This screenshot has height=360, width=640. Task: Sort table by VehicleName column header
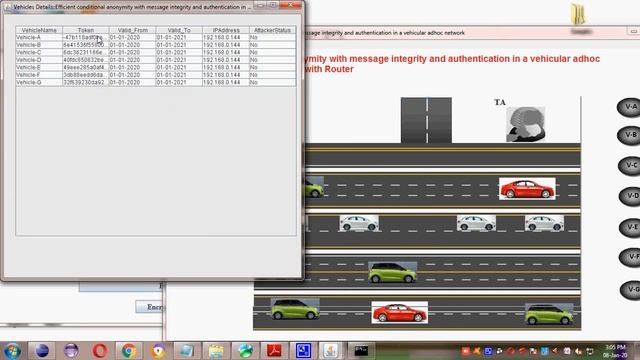(x=39, y=30)
